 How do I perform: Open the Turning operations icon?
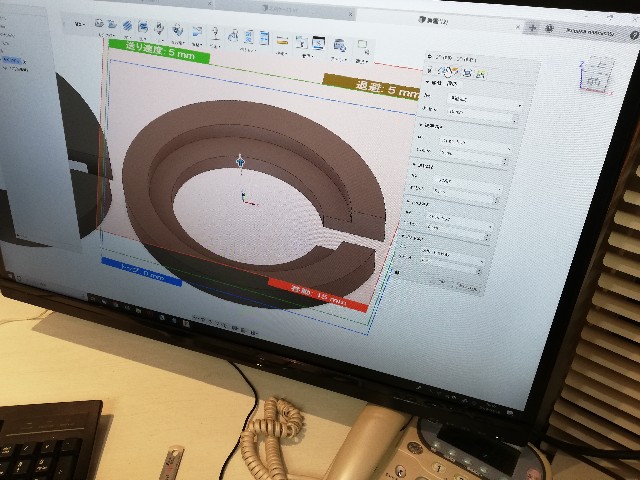pos(197,32)
